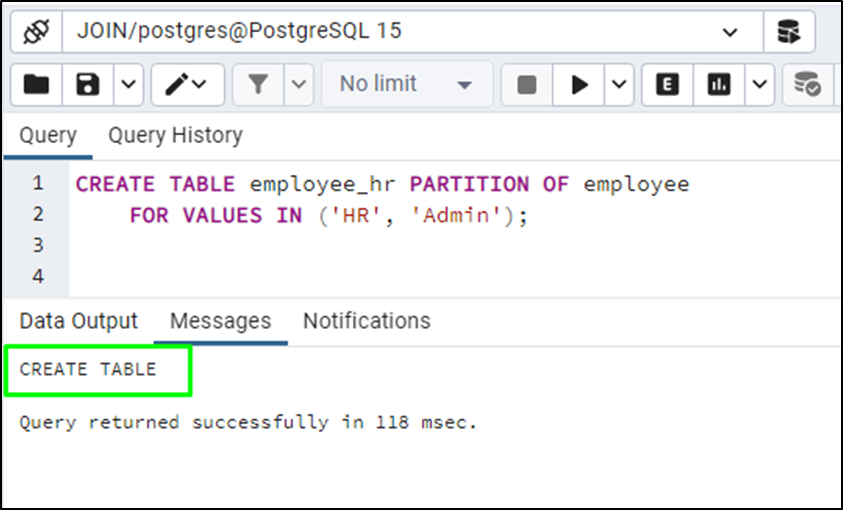
Task: Click line number 4 in the editor gutter
Action: click(38, 277)
